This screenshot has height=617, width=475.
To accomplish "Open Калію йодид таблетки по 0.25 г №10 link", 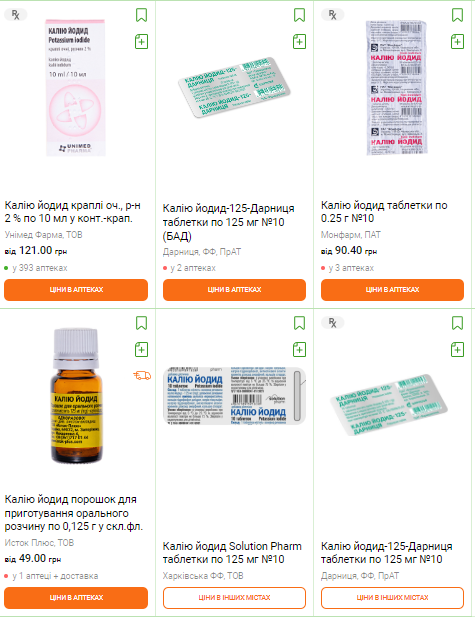I will (x=384, y=211).
